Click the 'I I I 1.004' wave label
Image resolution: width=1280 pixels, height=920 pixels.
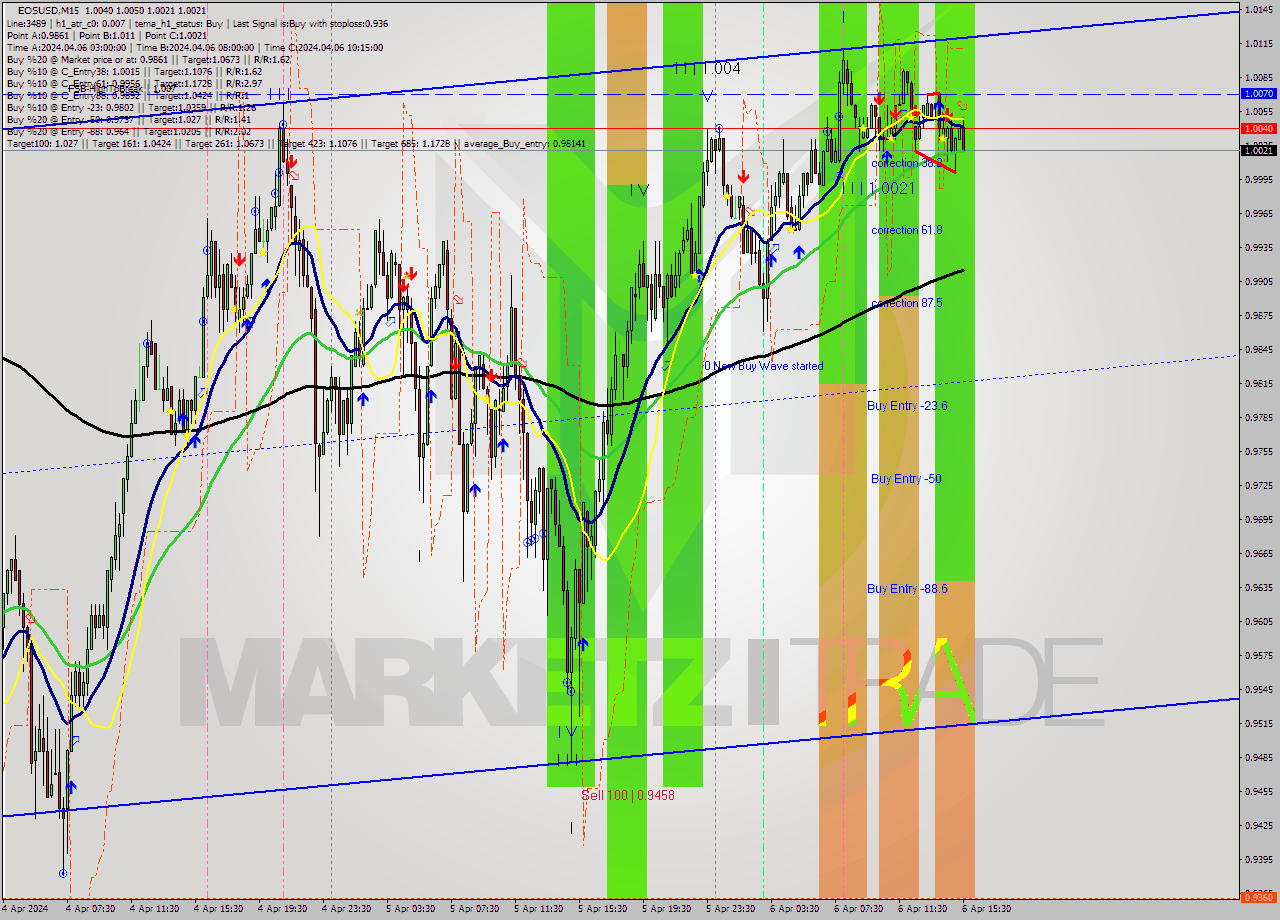click(x=706, y=69)
